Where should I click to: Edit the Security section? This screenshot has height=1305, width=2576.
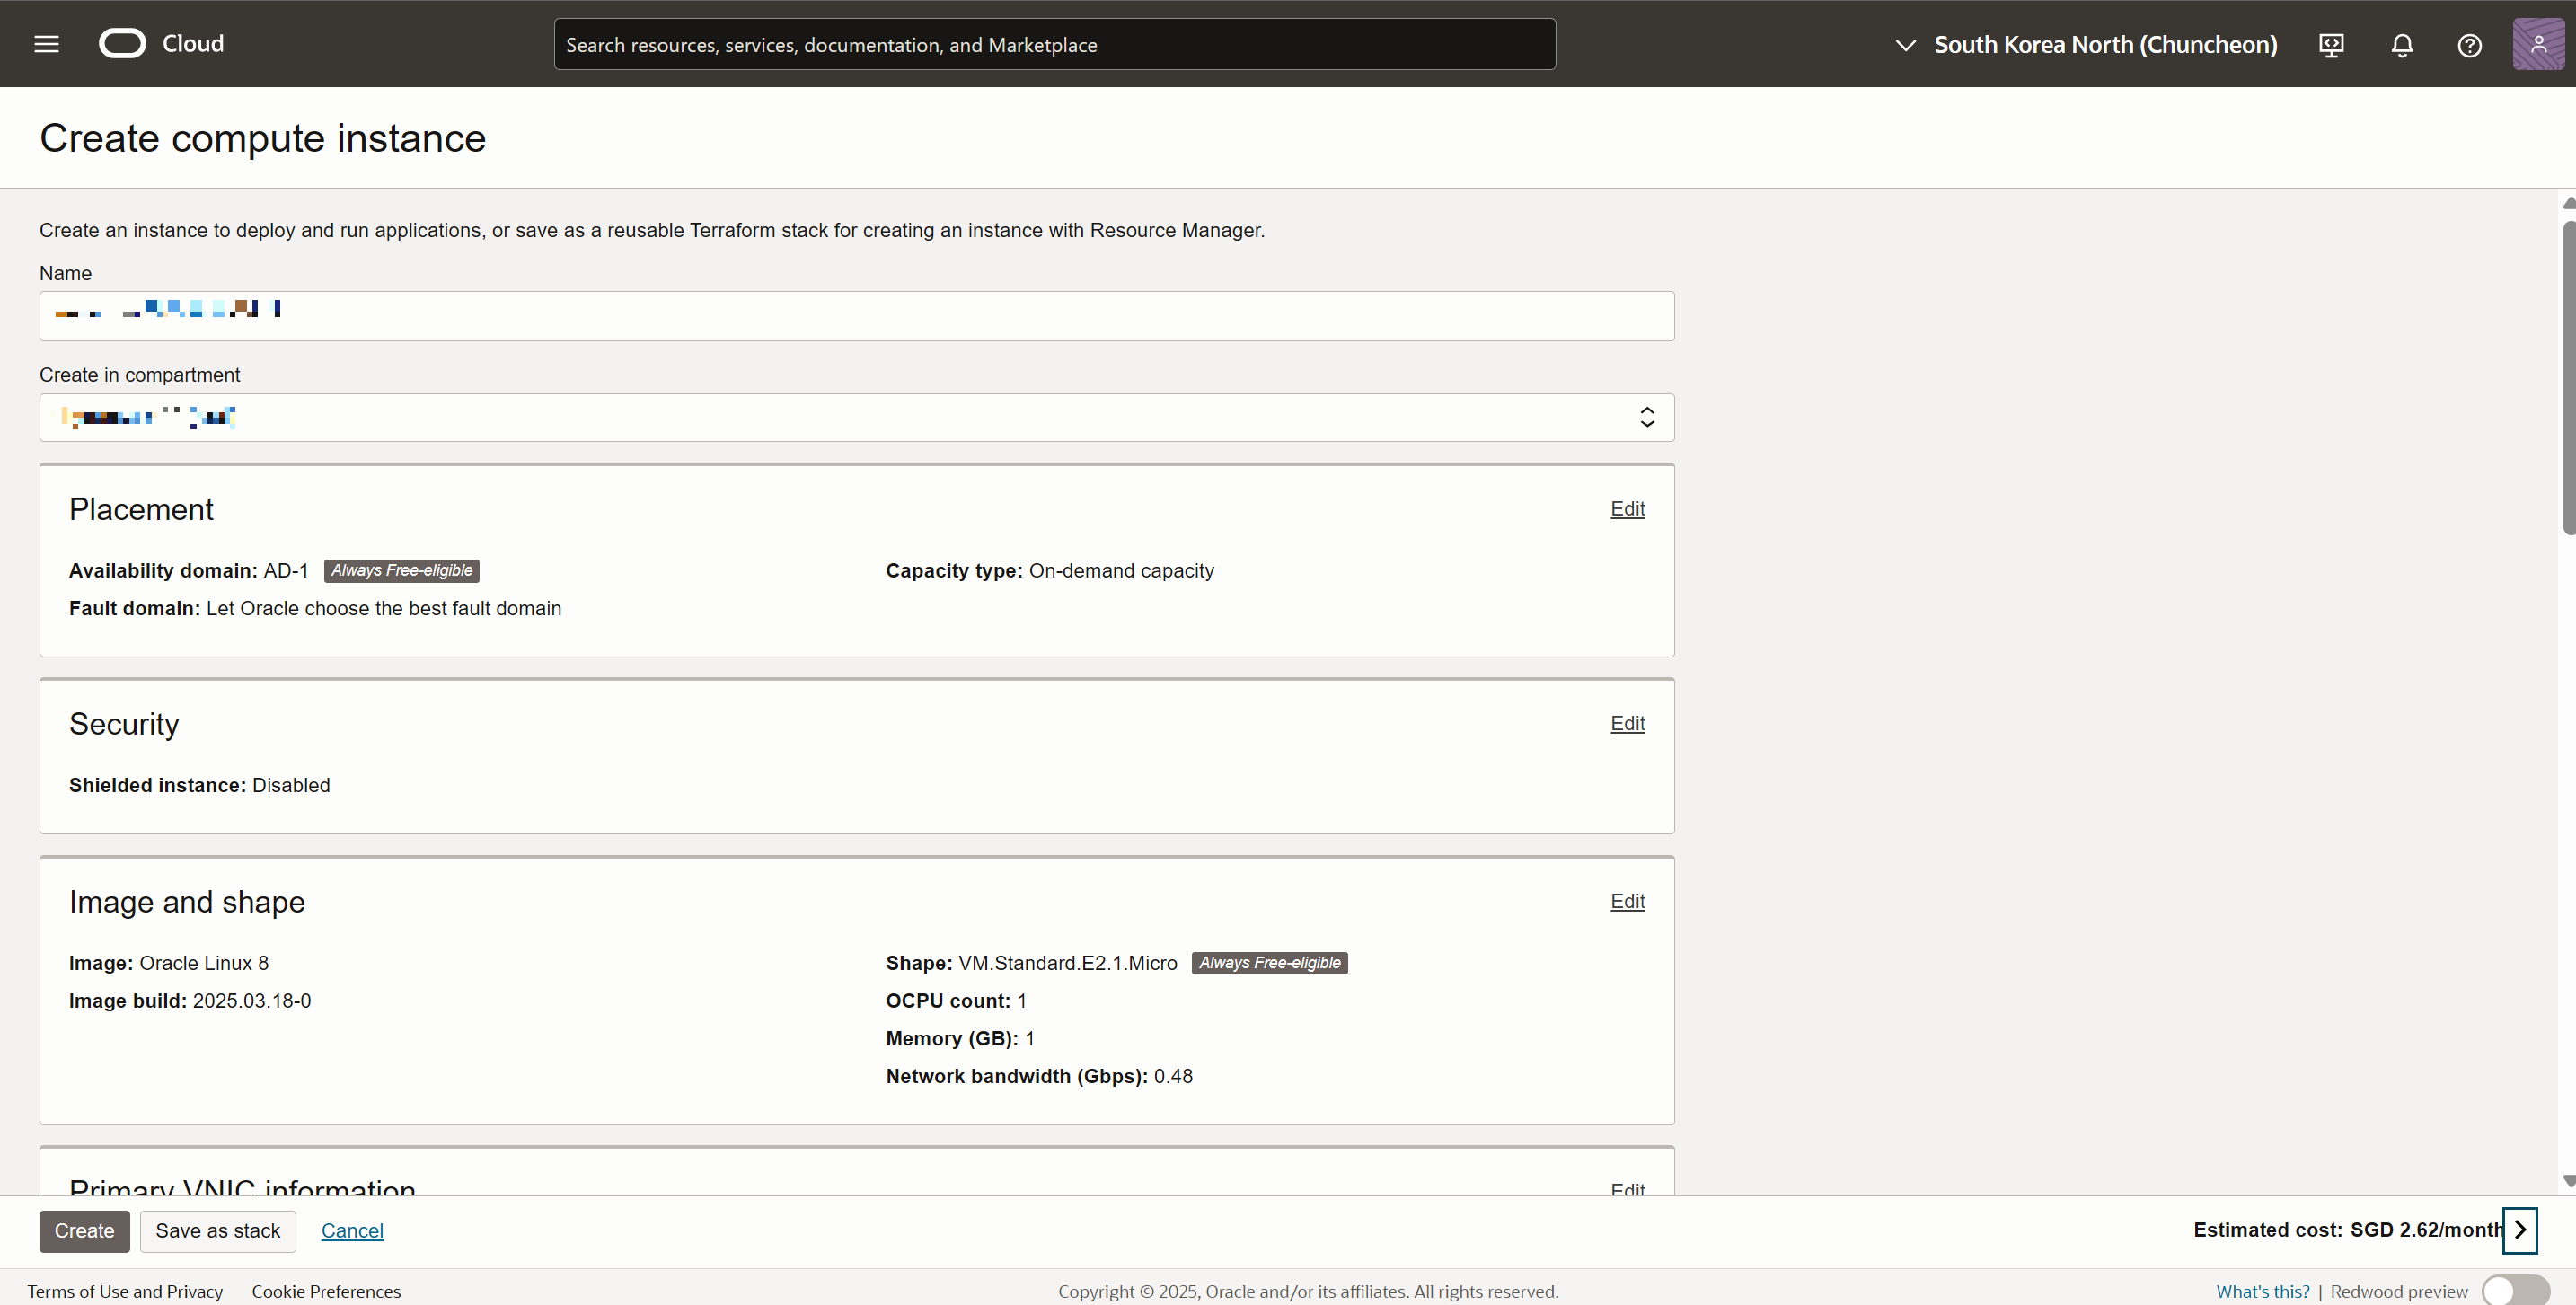pos(1627,723)
